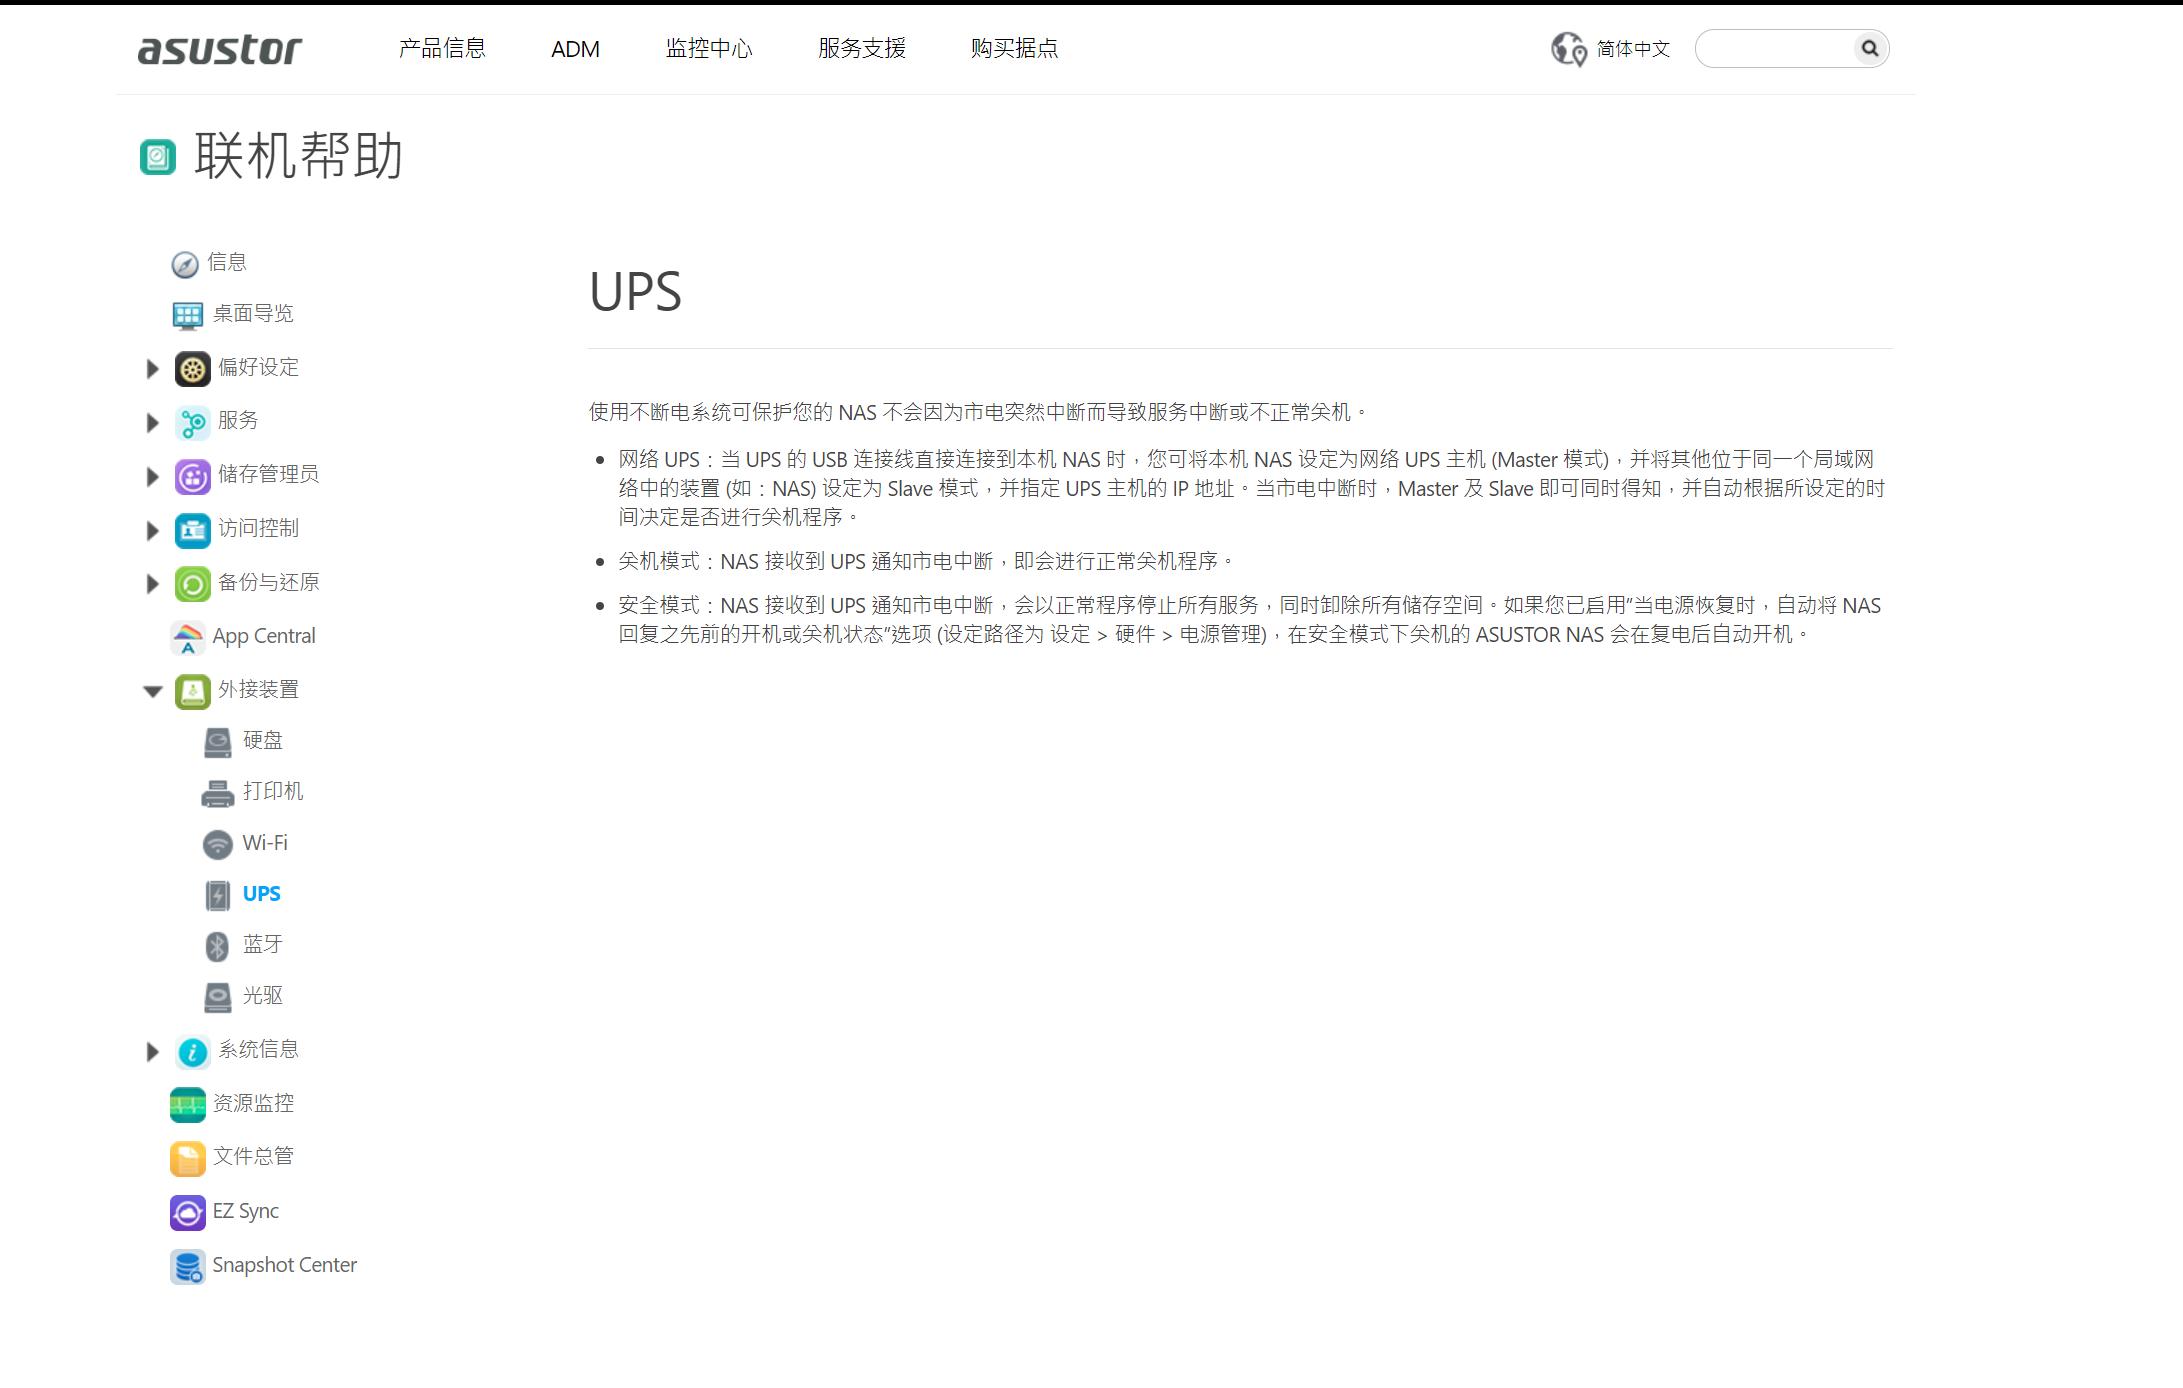The width and height of the screenshot is (2183, 1388).
Task: Open the 光驱 help page
Action: click(x=262, y=996)
